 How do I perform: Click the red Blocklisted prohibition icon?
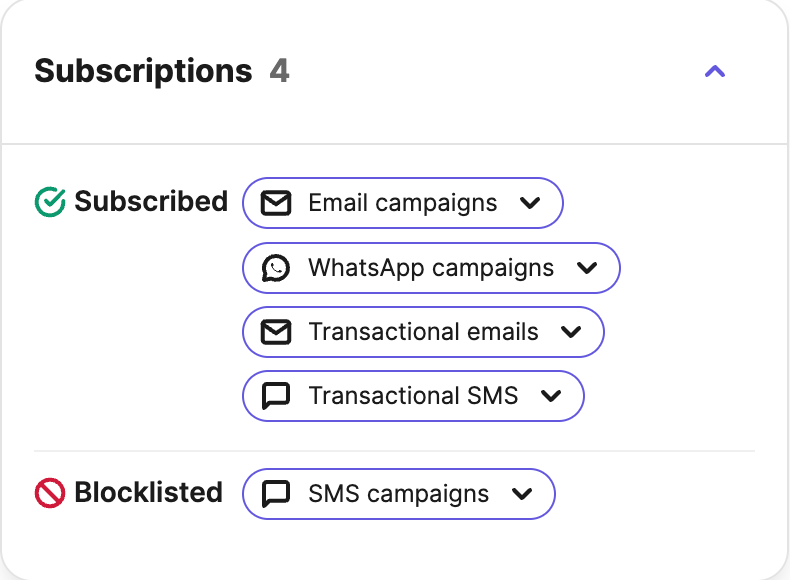49,493
